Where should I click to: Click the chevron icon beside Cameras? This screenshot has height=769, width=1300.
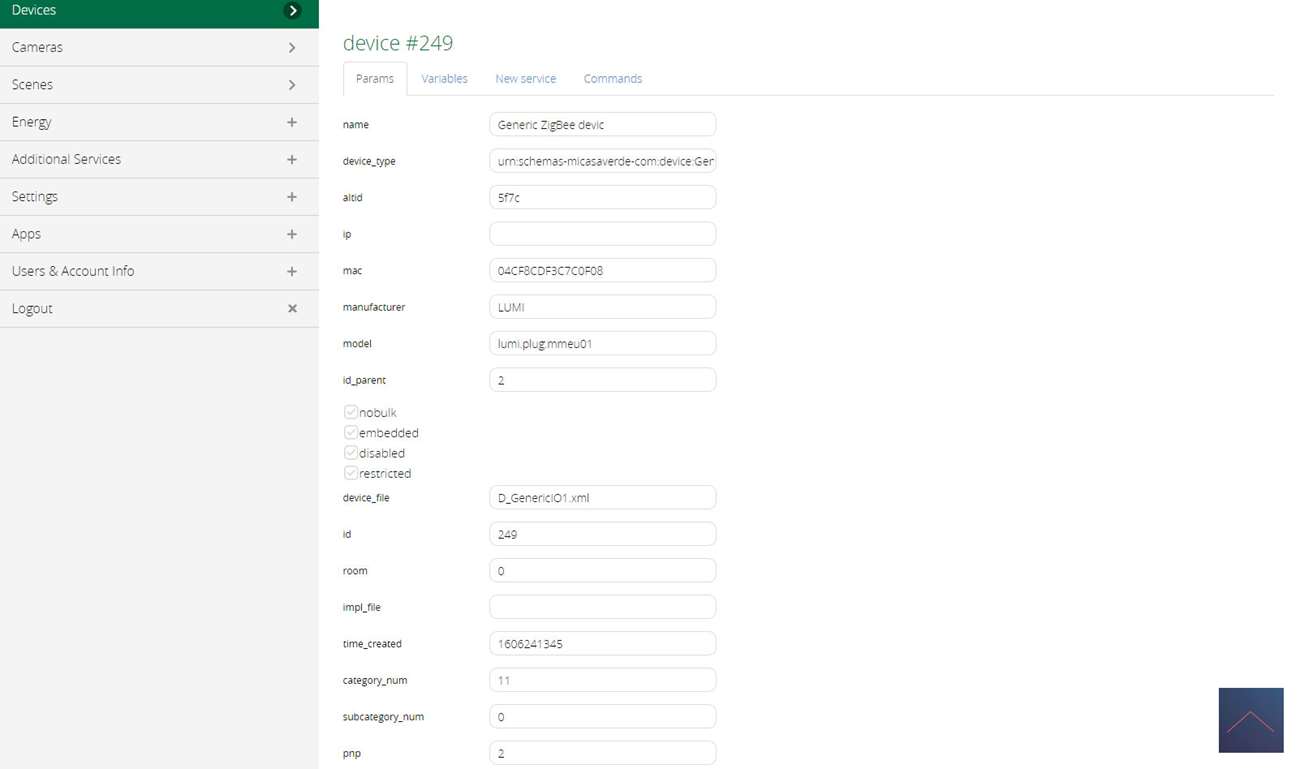coord(292,48)
